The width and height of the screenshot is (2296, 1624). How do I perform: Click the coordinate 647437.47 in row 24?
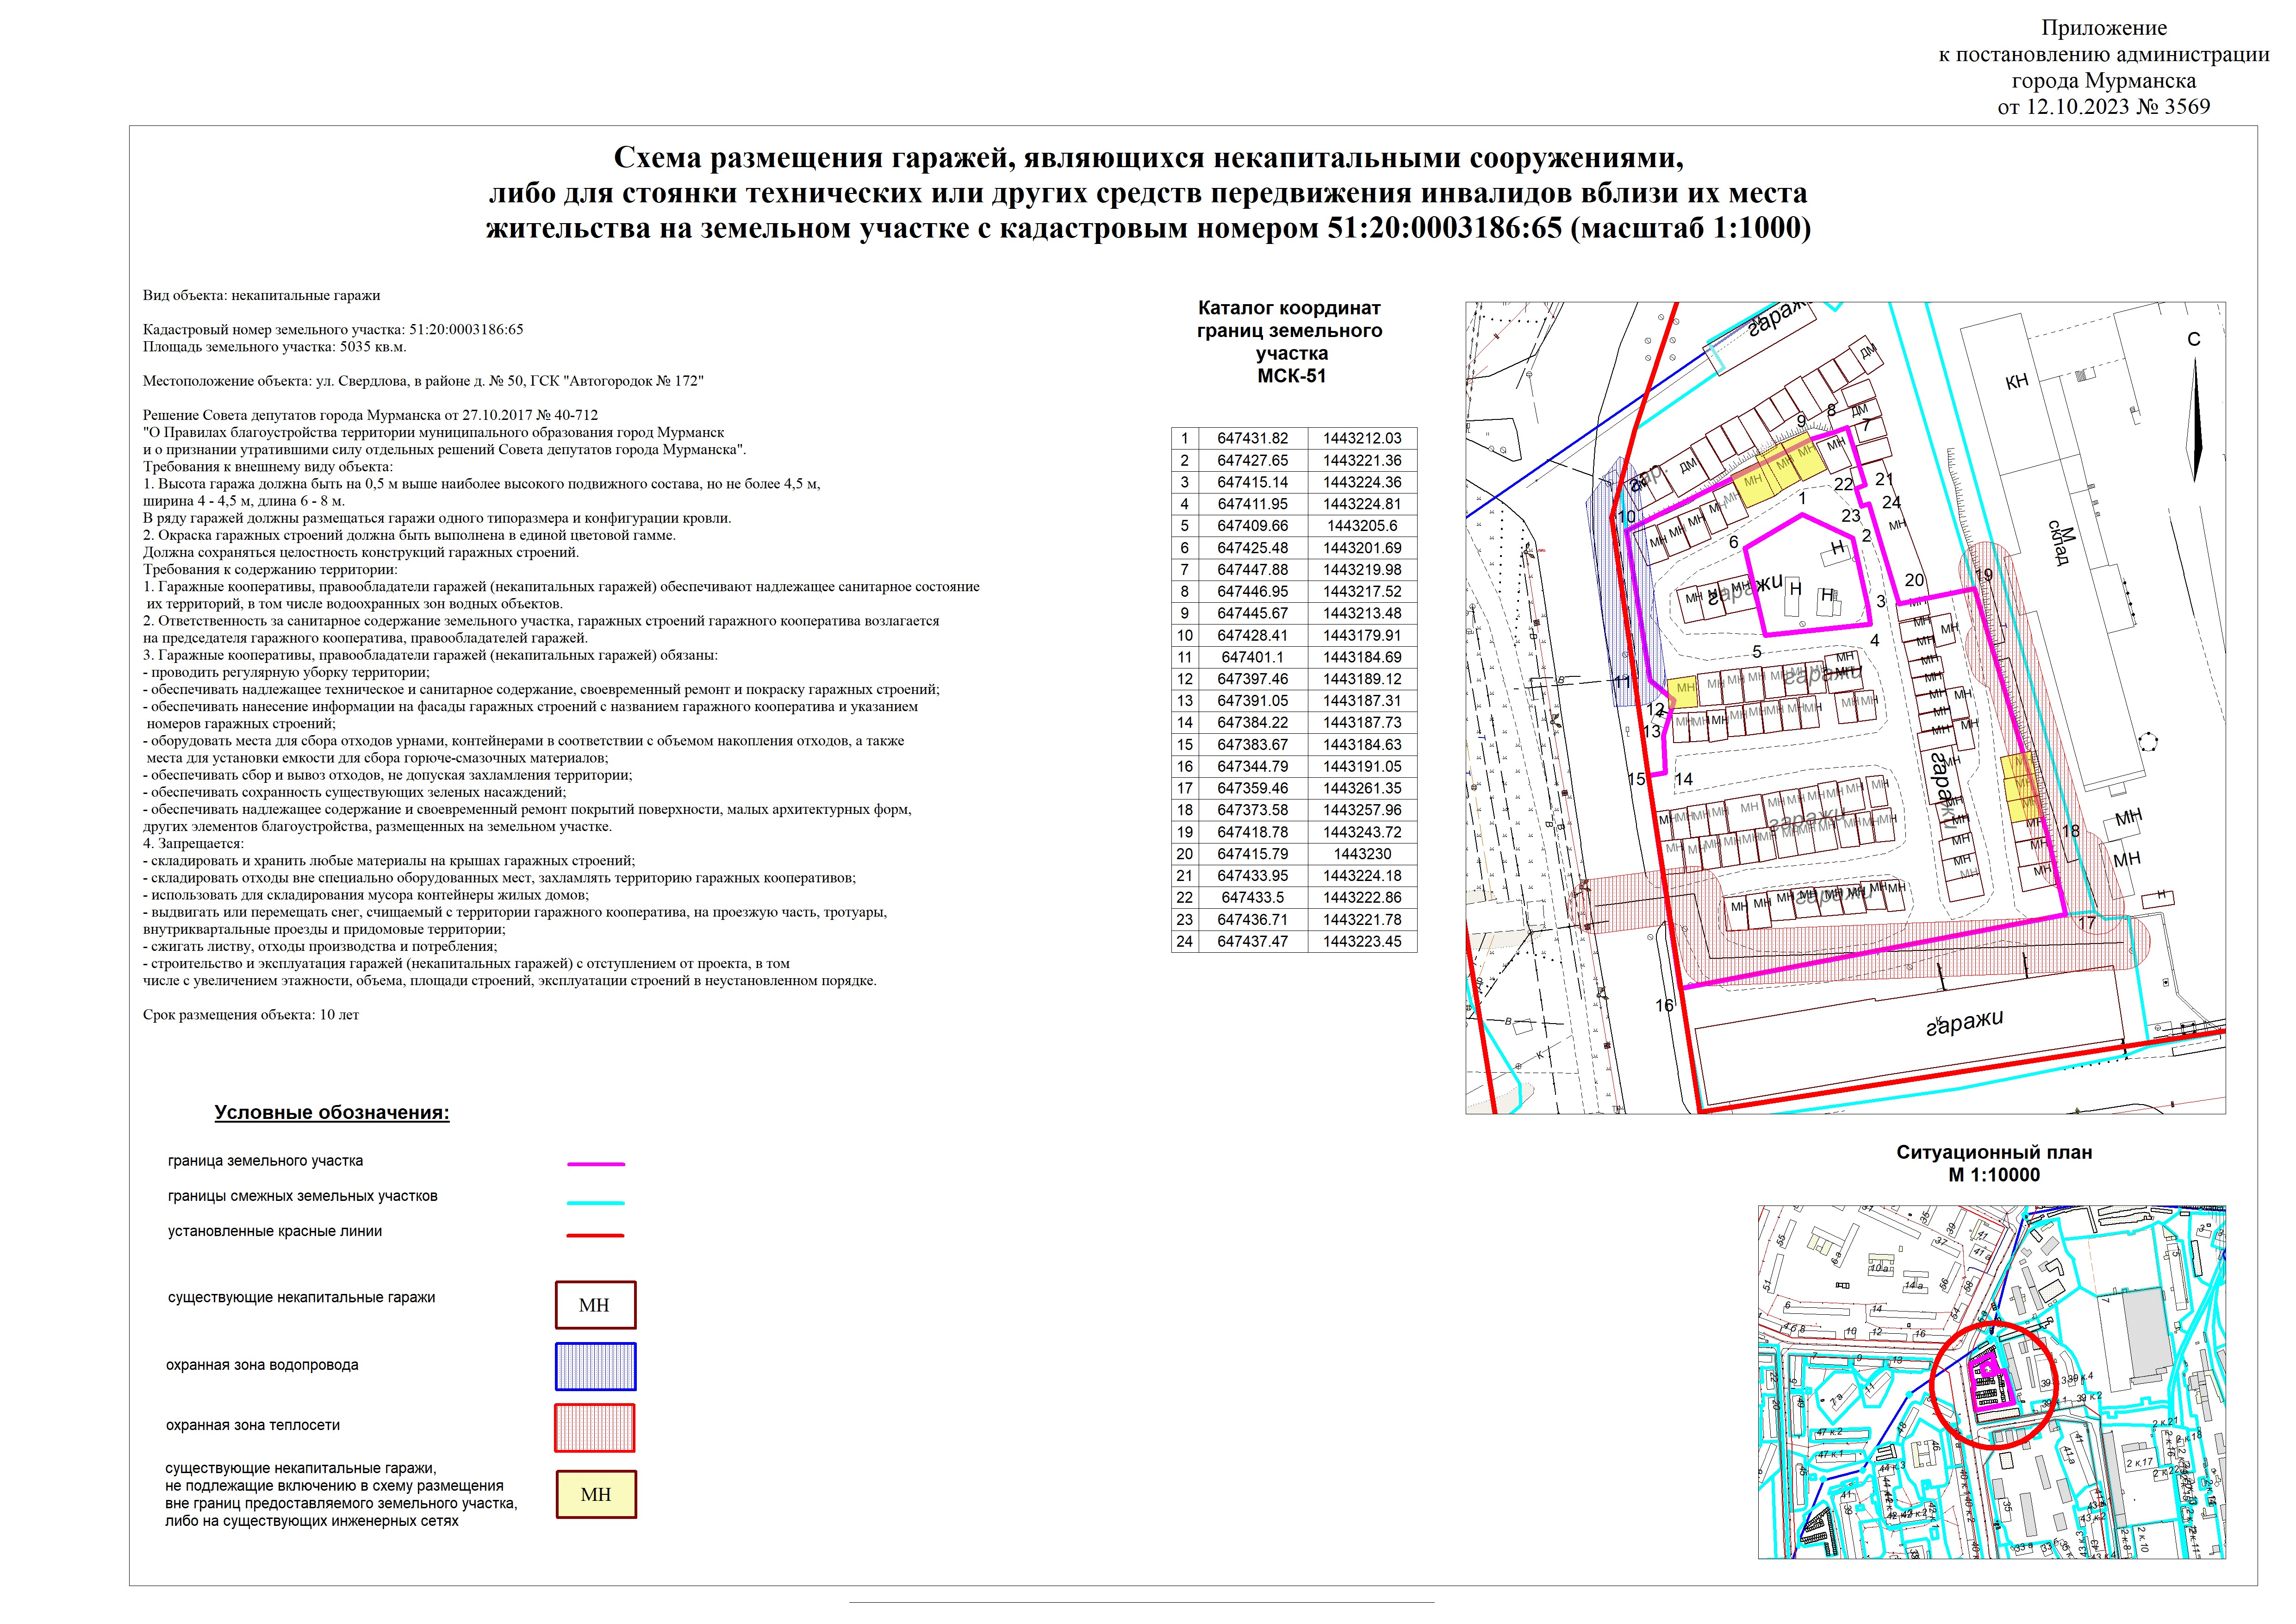pos(1252,941)
